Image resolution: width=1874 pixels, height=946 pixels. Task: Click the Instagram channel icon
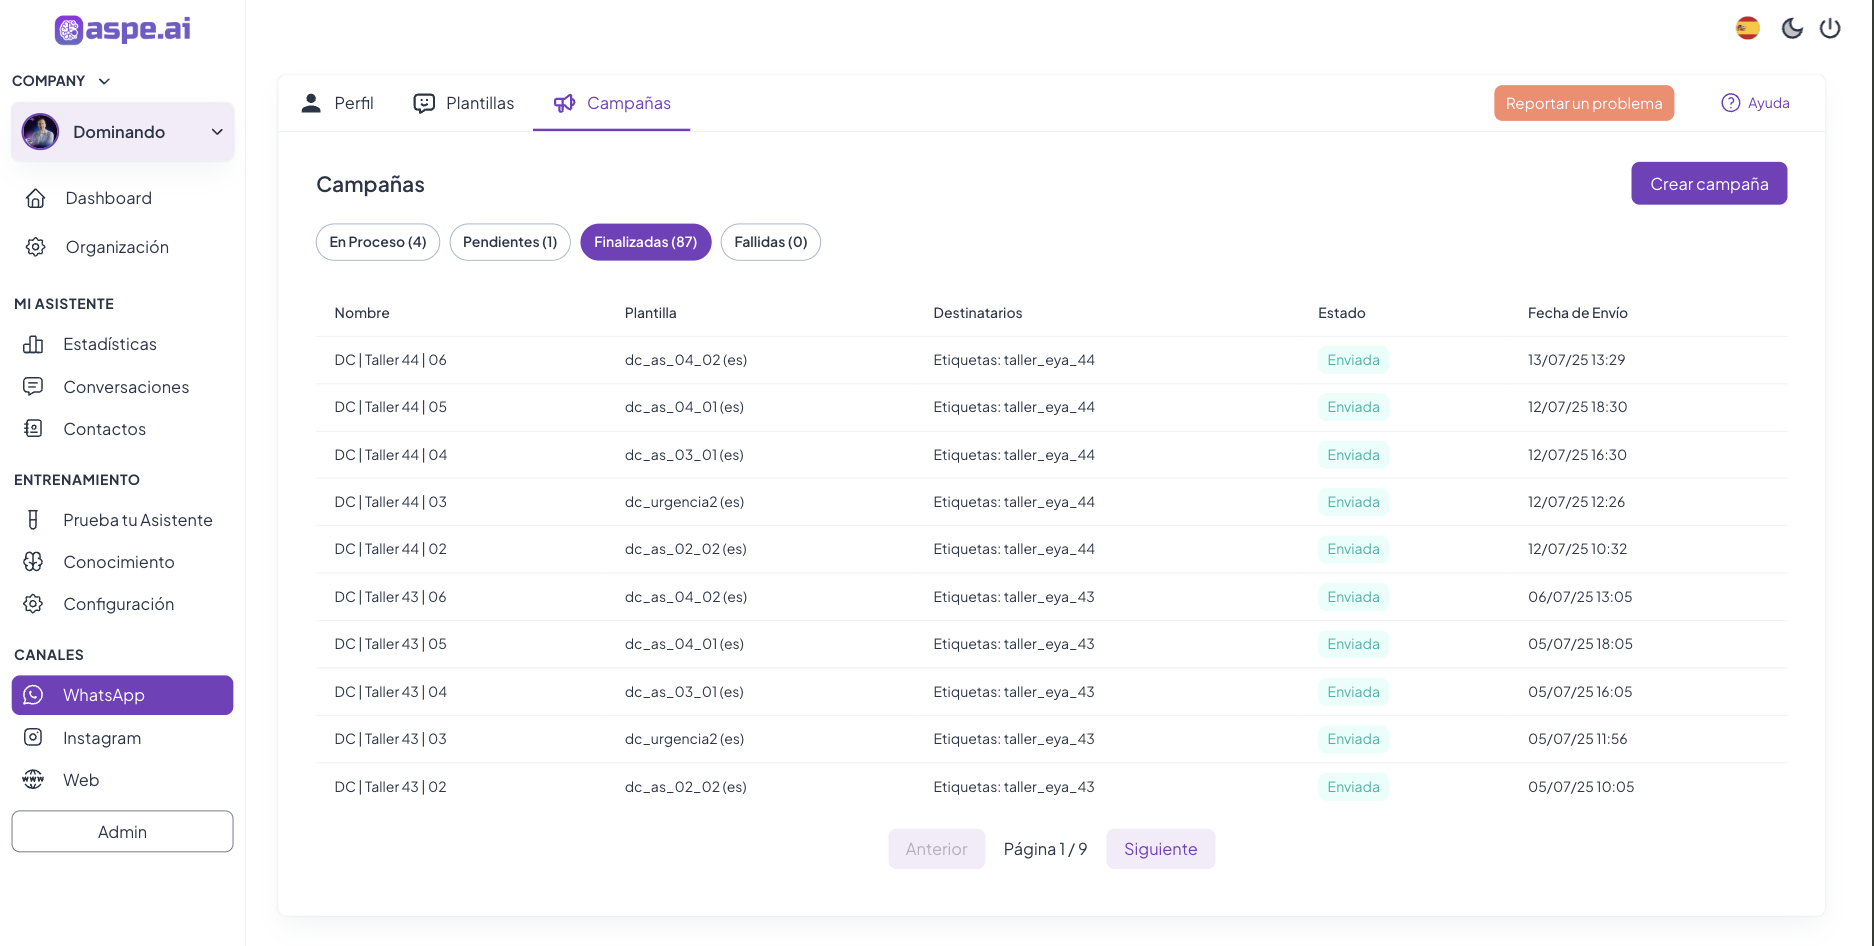pos(33,738)
